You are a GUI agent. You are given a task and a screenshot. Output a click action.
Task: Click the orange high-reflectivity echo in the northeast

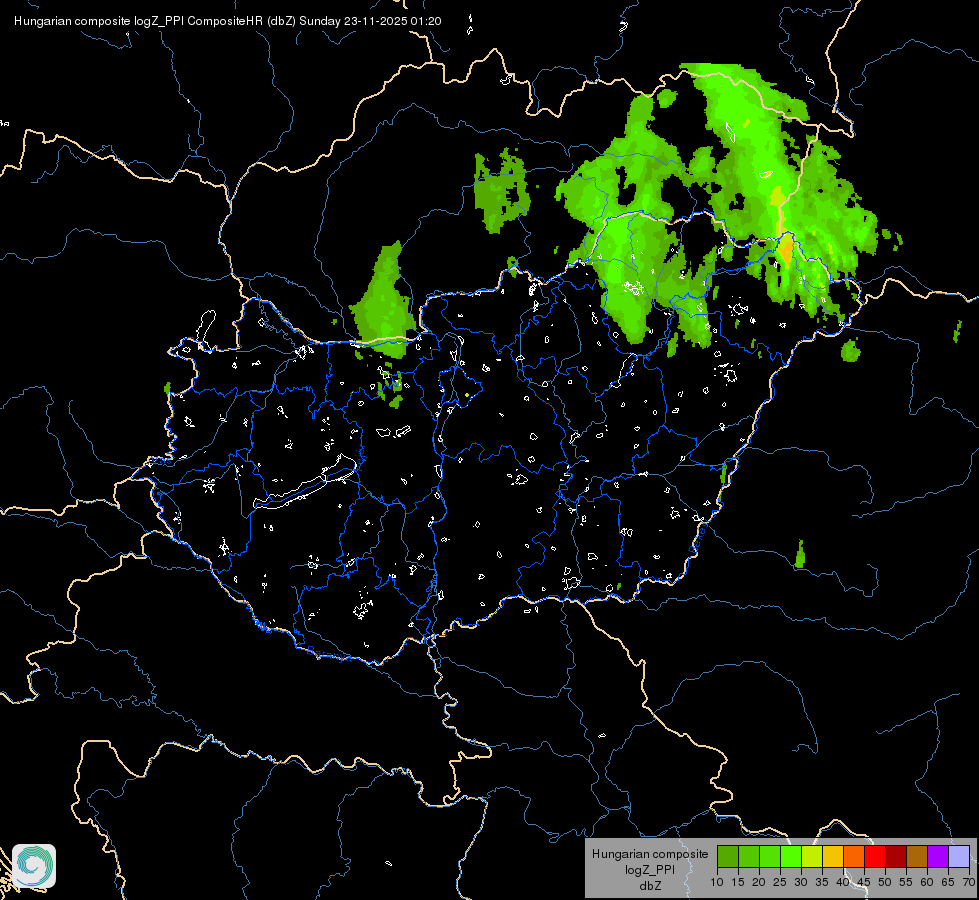(x=785, y=250)
